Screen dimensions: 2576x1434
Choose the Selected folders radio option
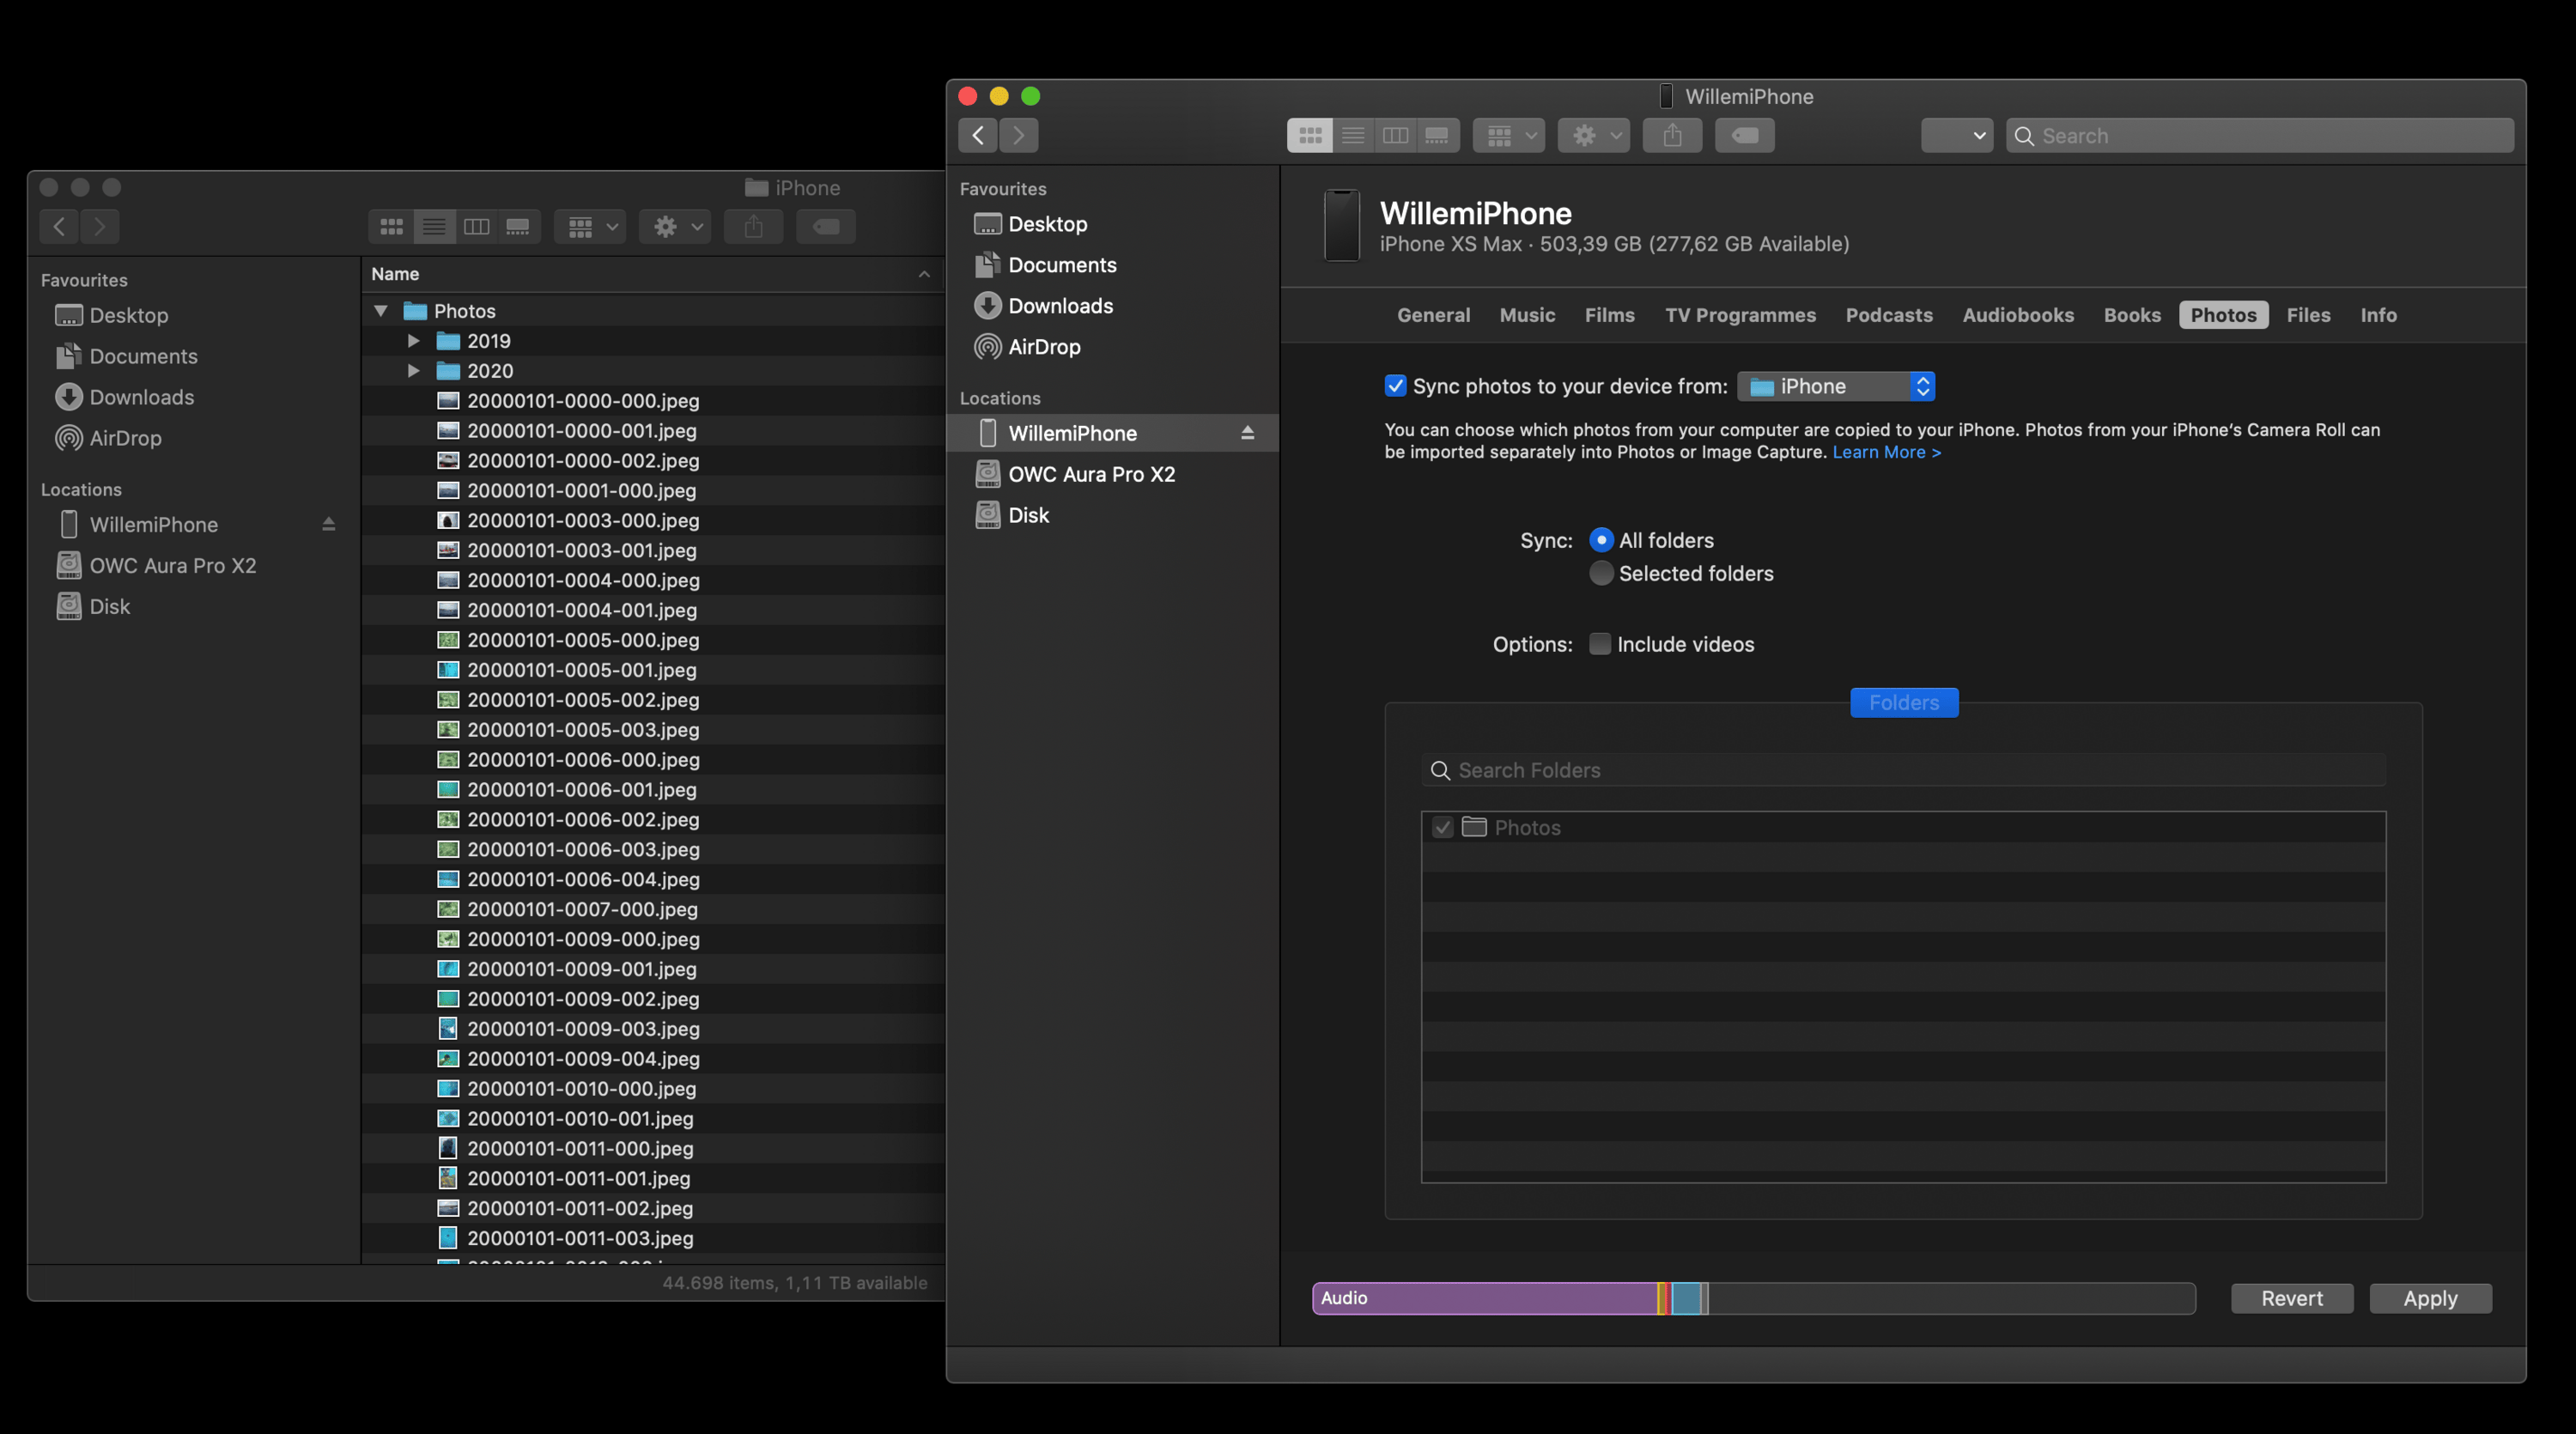click(1600, 574)
